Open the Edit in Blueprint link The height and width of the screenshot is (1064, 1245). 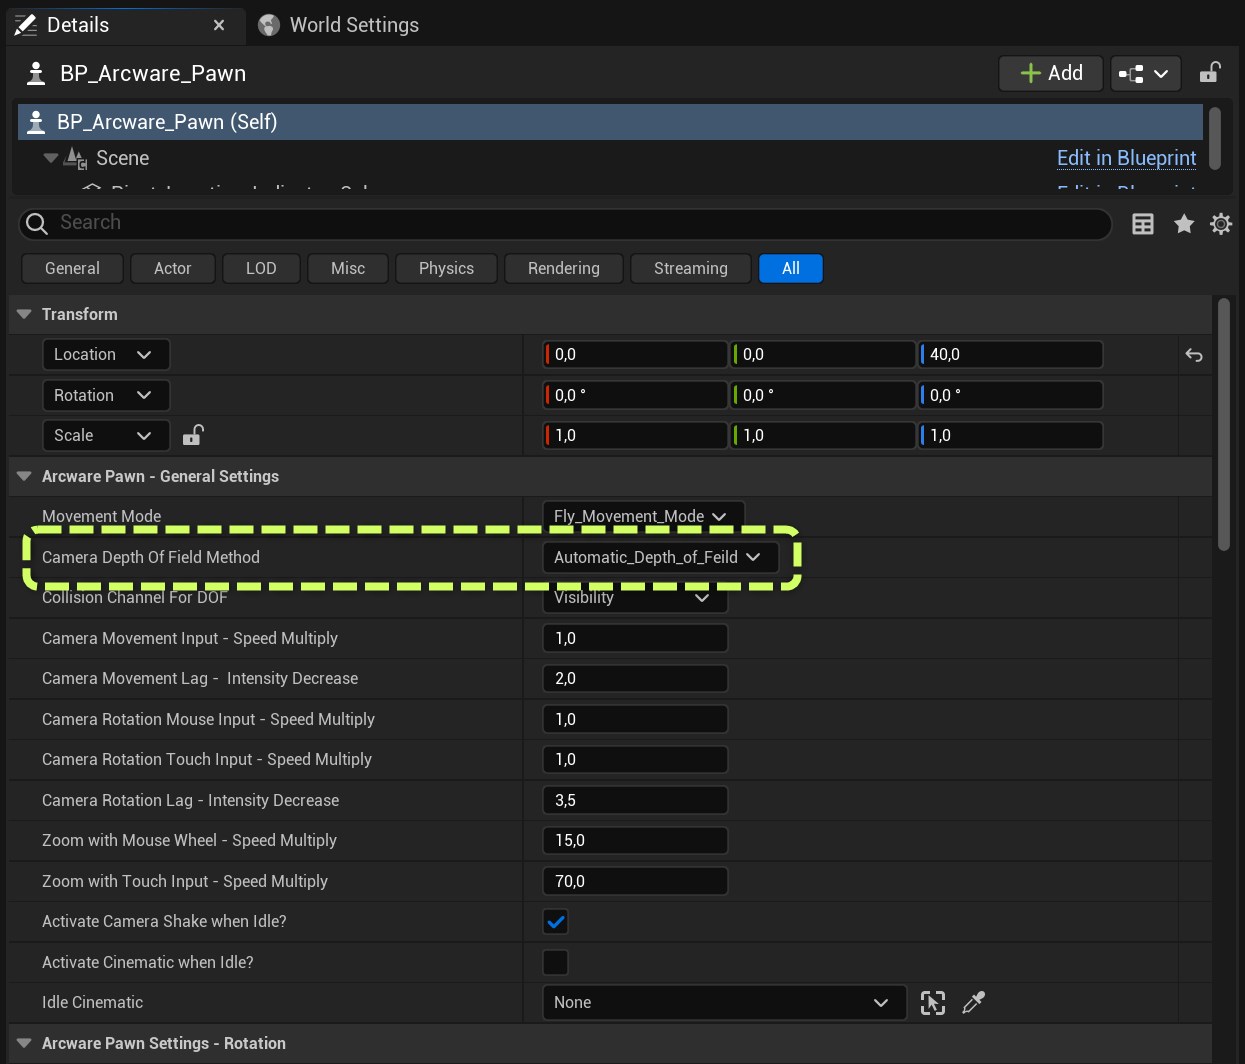[x=1126, y=158]
